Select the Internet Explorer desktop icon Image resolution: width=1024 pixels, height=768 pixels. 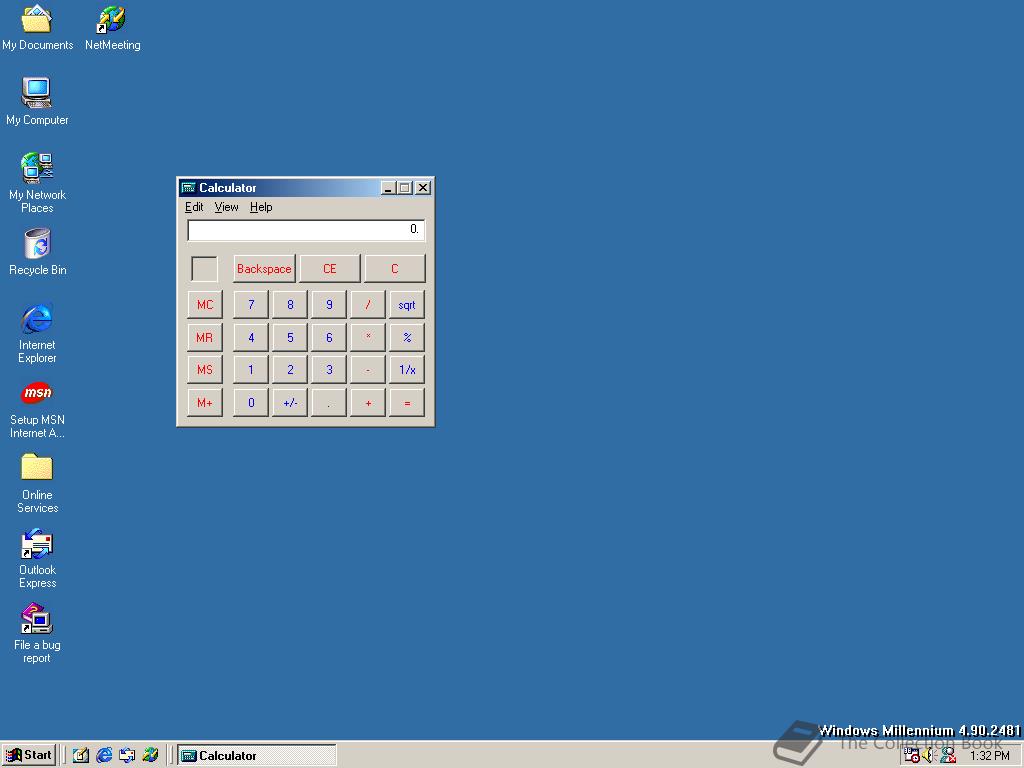point(37,333)
